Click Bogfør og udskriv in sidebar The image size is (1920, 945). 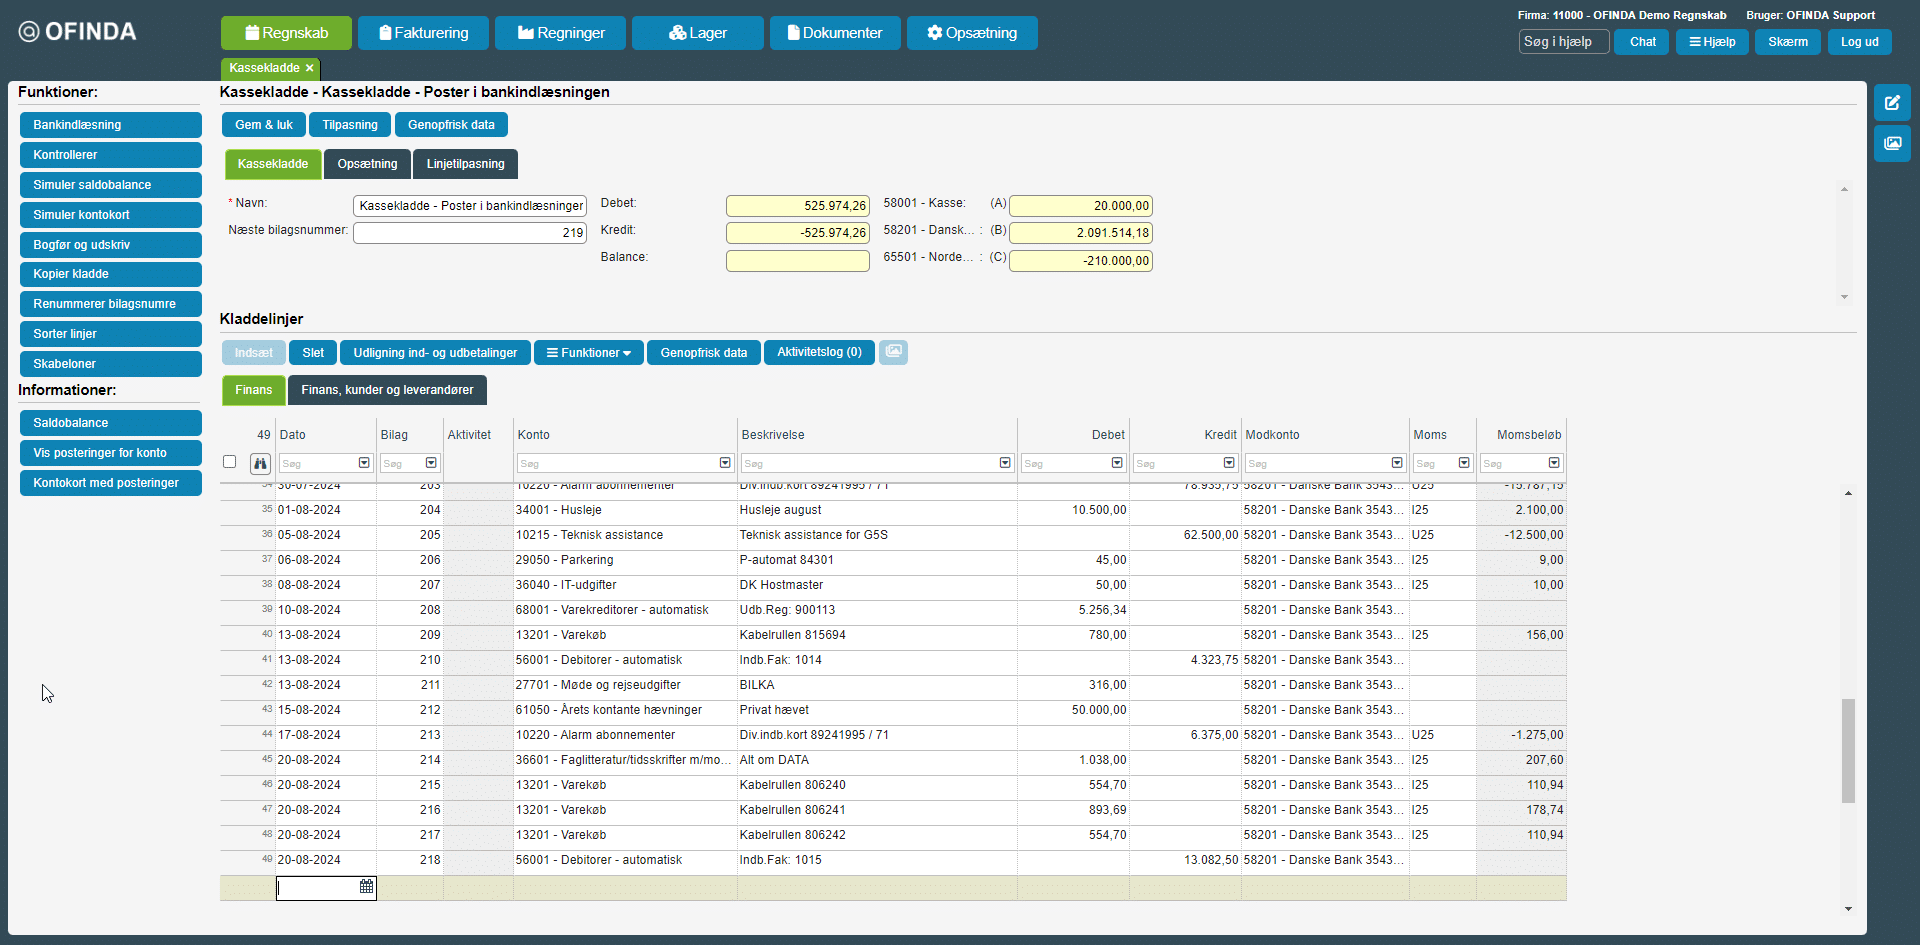tap(110, 245)
